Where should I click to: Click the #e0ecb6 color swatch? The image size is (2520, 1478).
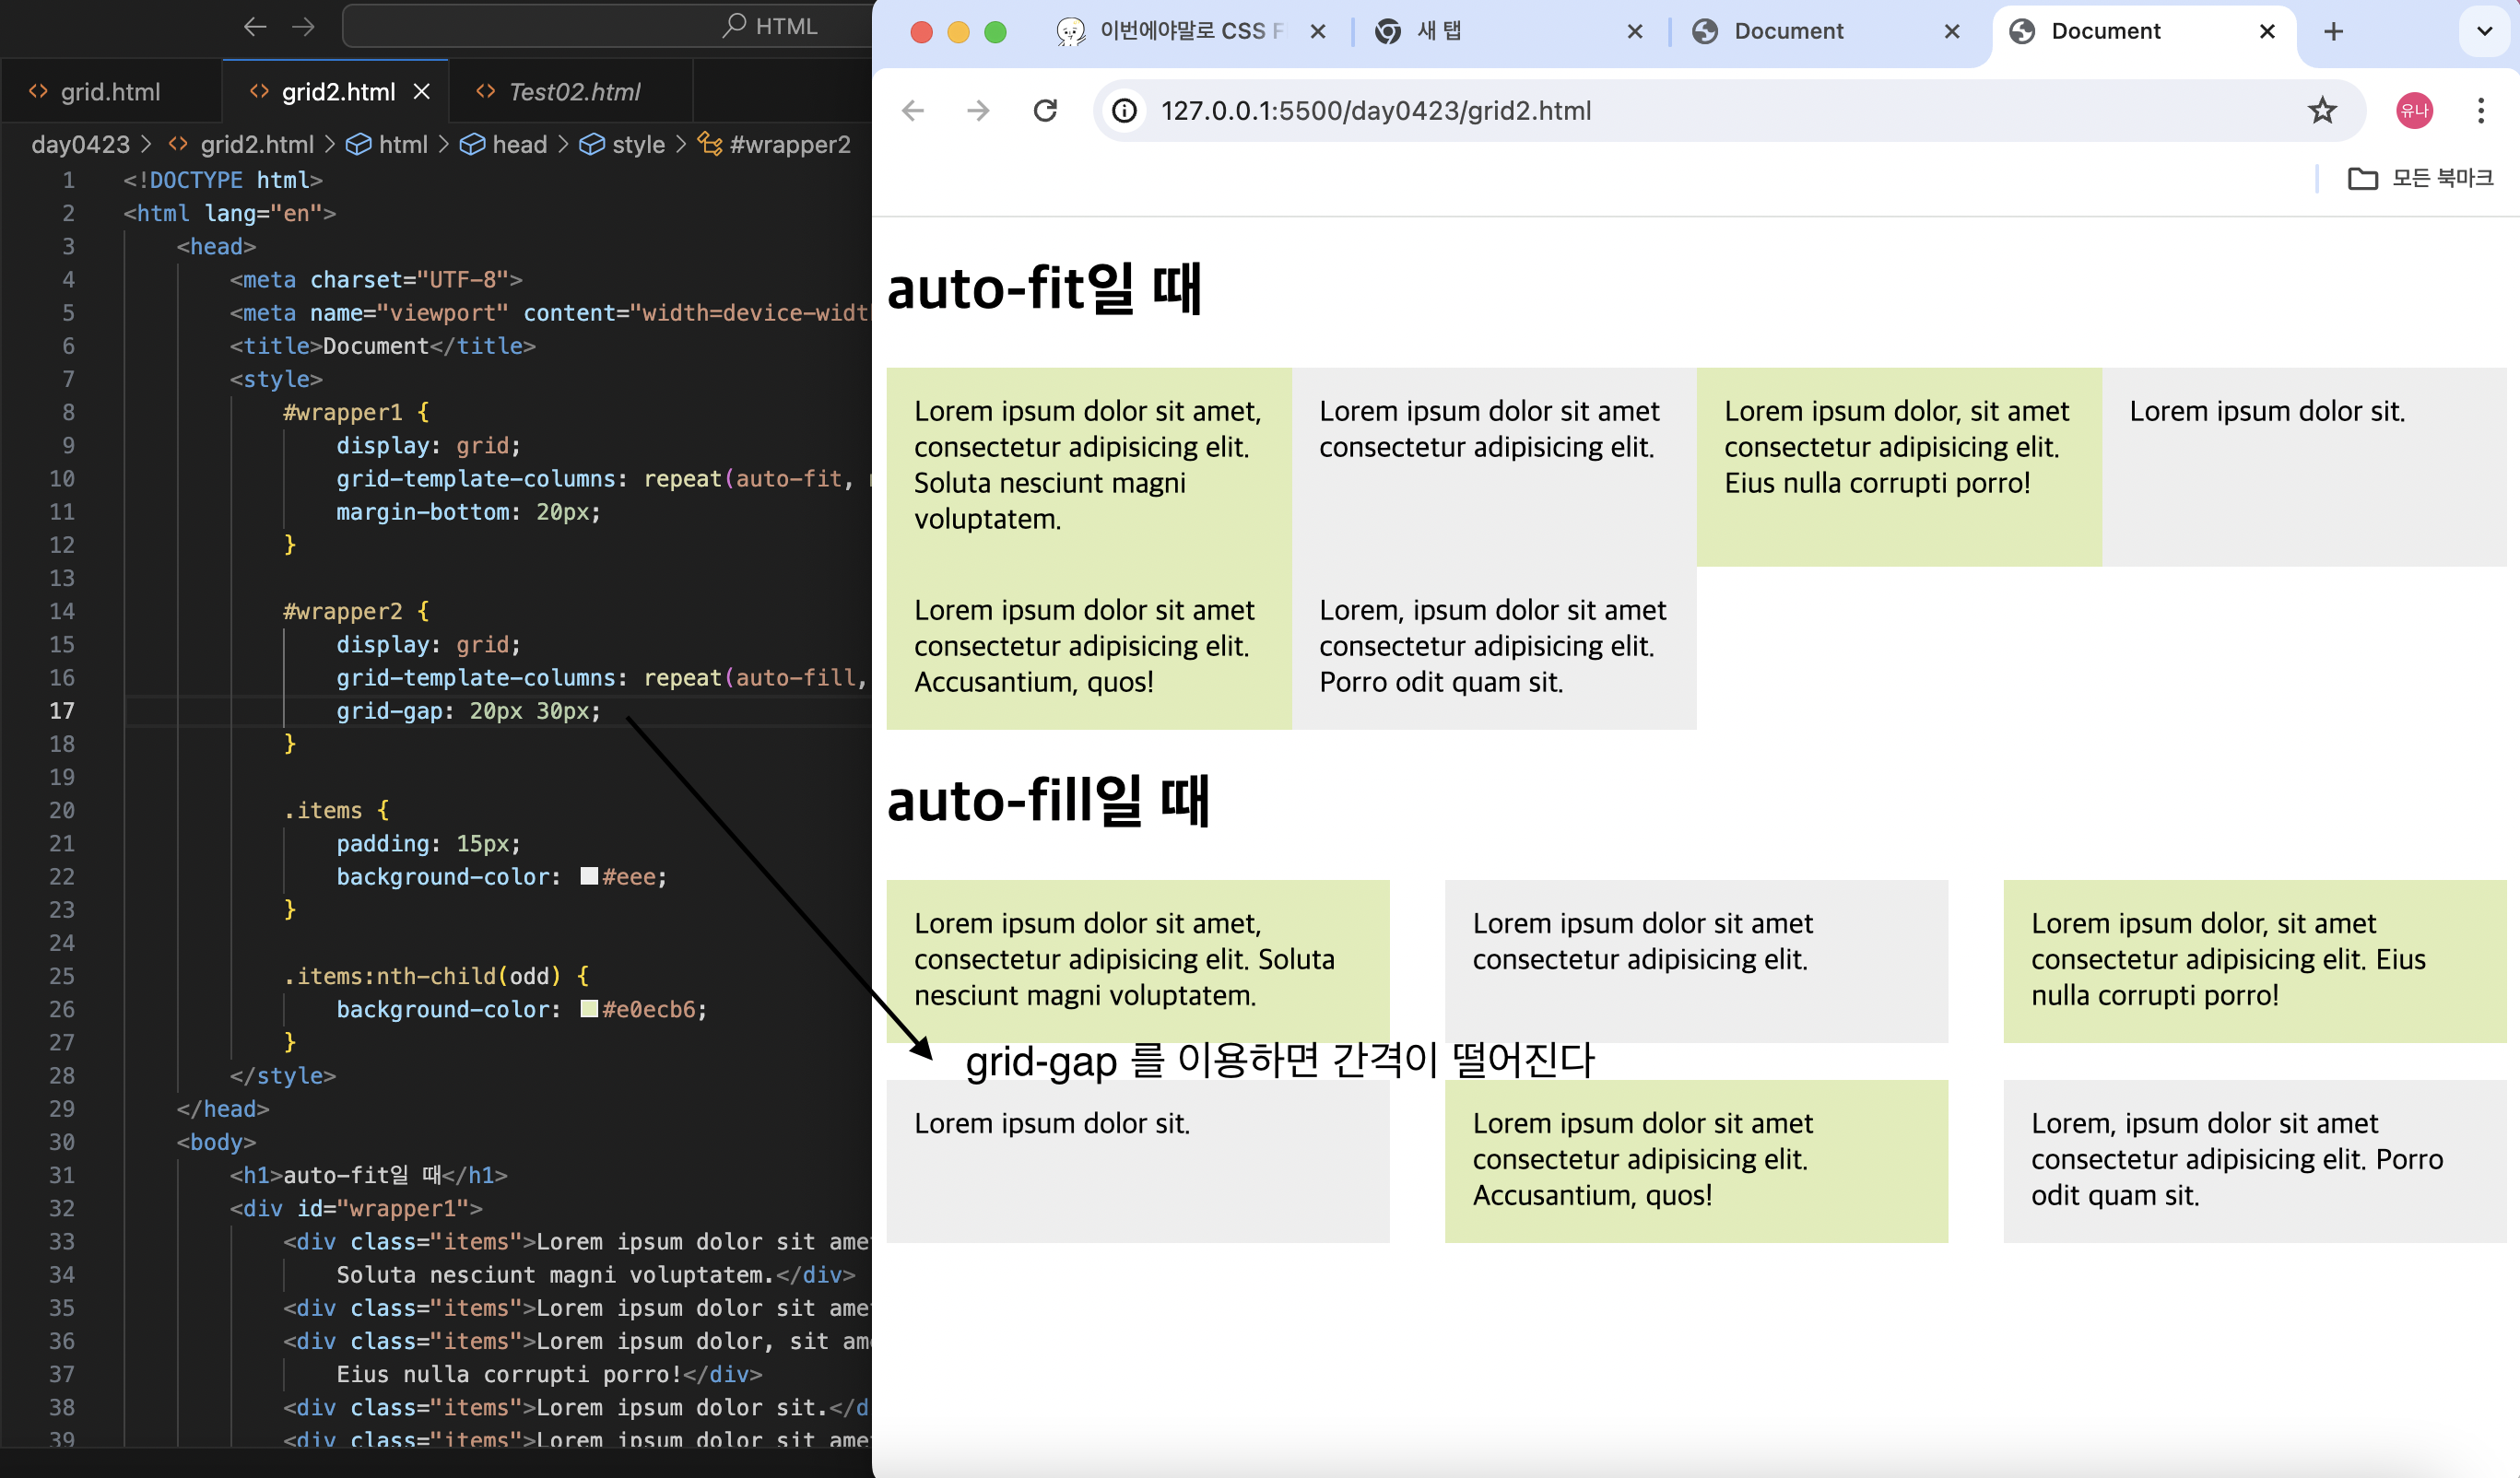[589, 1009]
